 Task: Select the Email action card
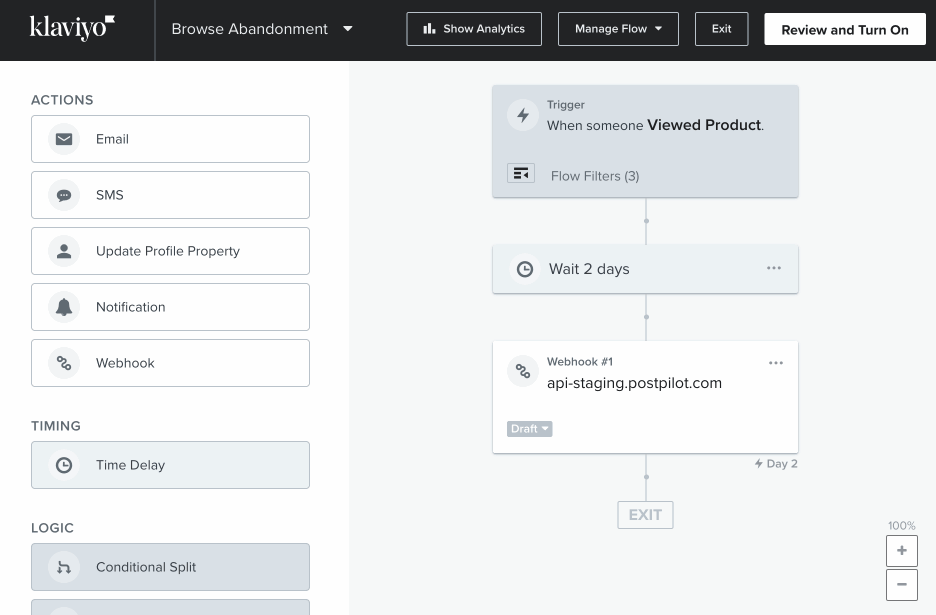click(170, 139)
